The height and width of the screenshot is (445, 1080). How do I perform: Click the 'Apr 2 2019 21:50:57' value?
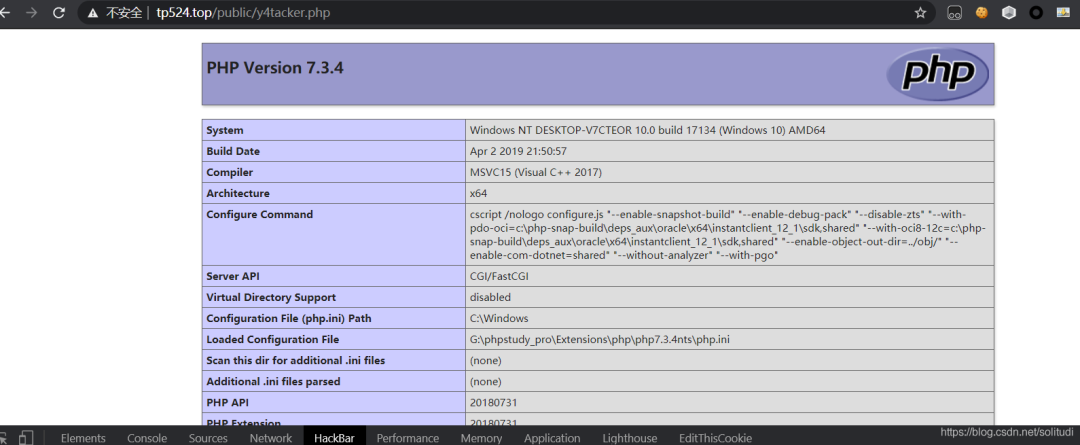518,152
